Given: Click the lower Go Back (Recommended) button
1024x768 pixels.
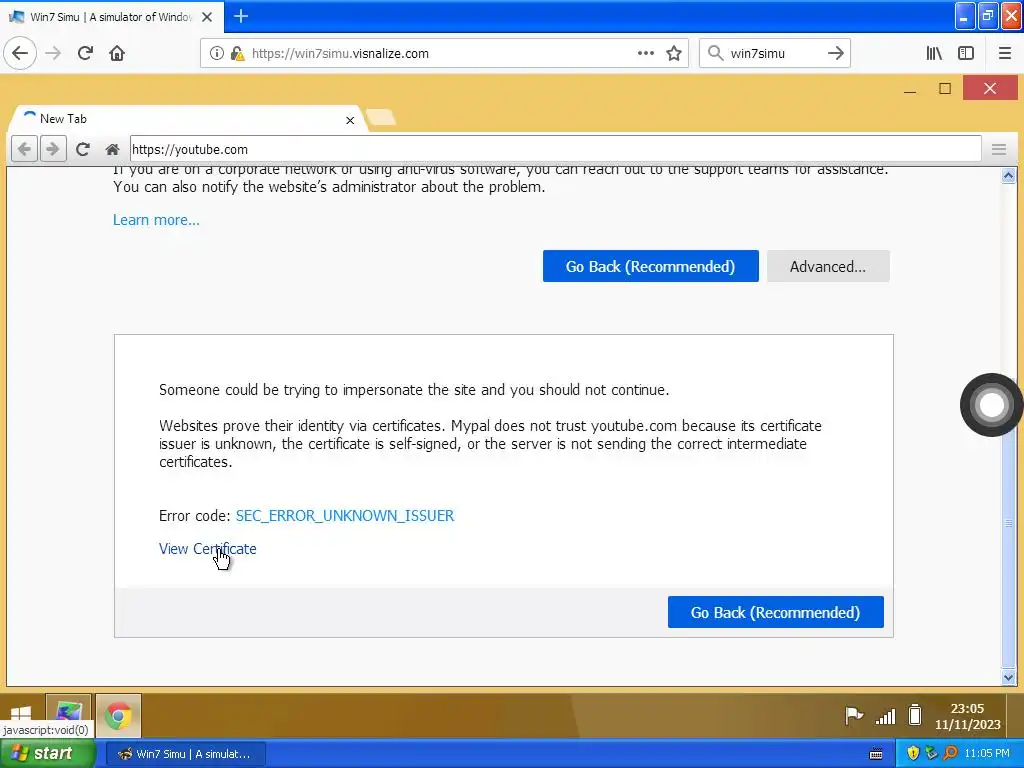Looking at the screenshot, I should click(775, 613).
